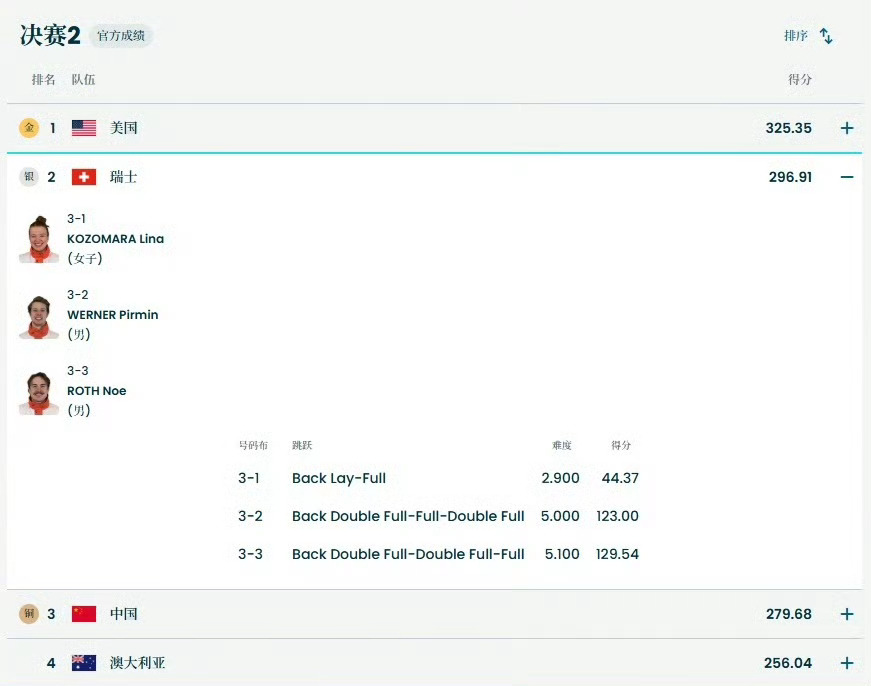Click the sort icon beside 排序
The image size is (871, 686).
[x=826, y=35]
